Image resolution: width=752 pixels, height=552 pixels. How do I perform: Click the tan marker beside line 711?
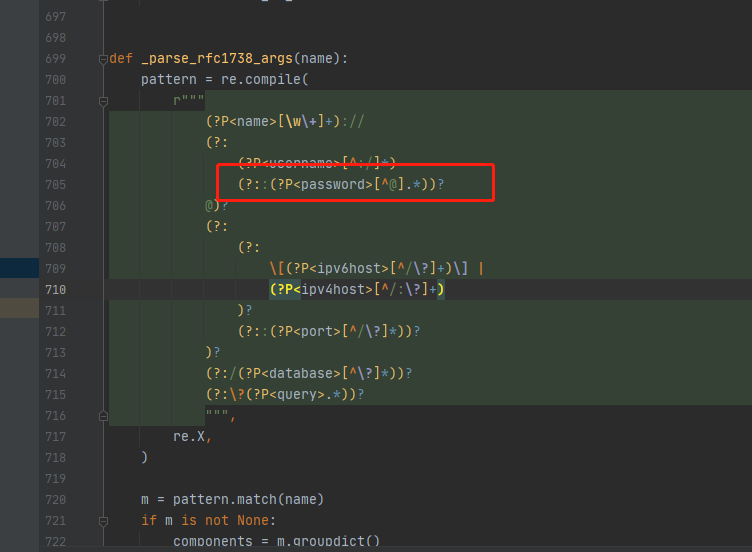click(x=19, y=308)
